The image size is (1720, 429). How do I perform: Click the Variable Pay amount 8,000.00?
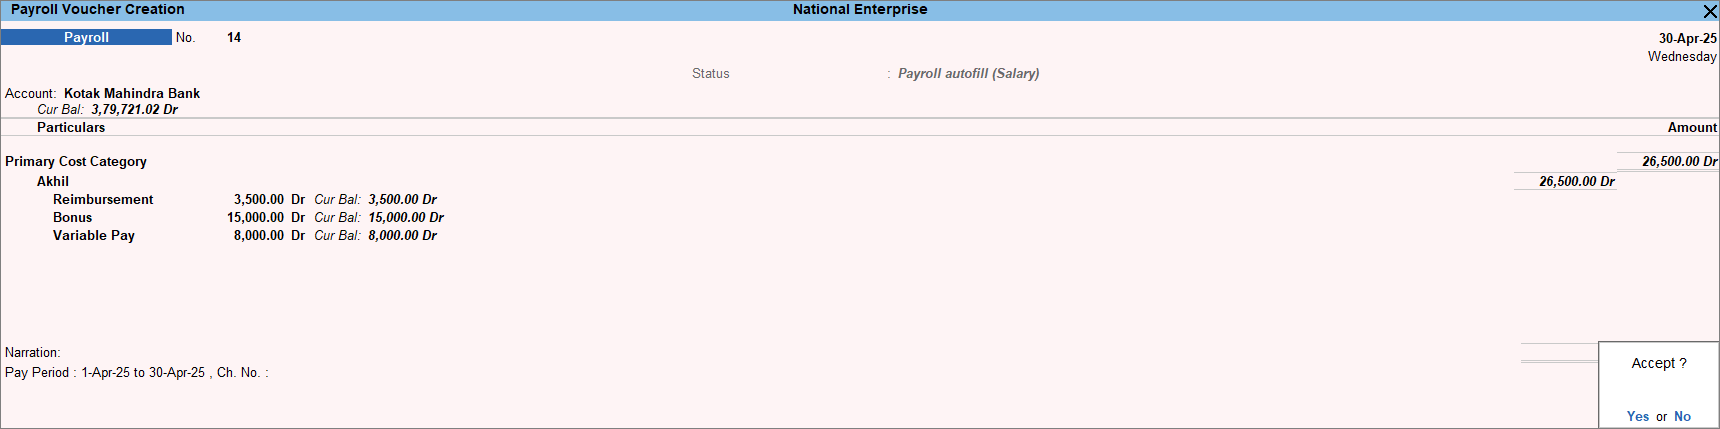pyautogui.click(x=259, y=235)
